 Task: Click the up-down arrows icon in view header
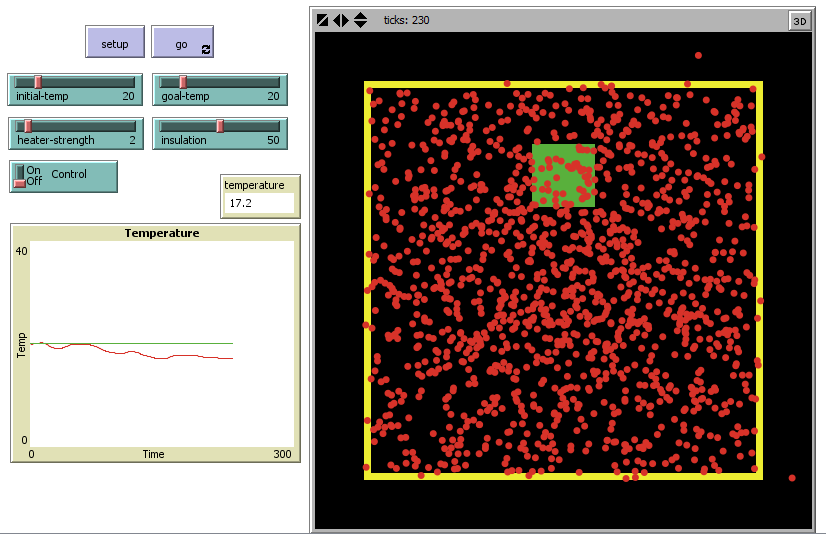(360, 20)
